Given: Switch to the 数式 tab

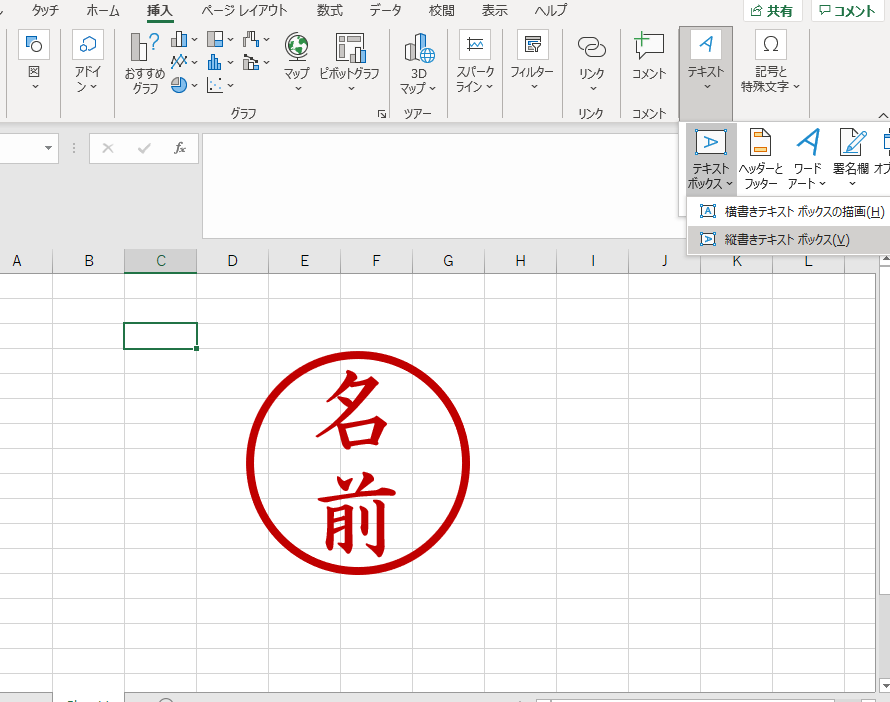Looking at the screenshot, I should pos(329,11).
